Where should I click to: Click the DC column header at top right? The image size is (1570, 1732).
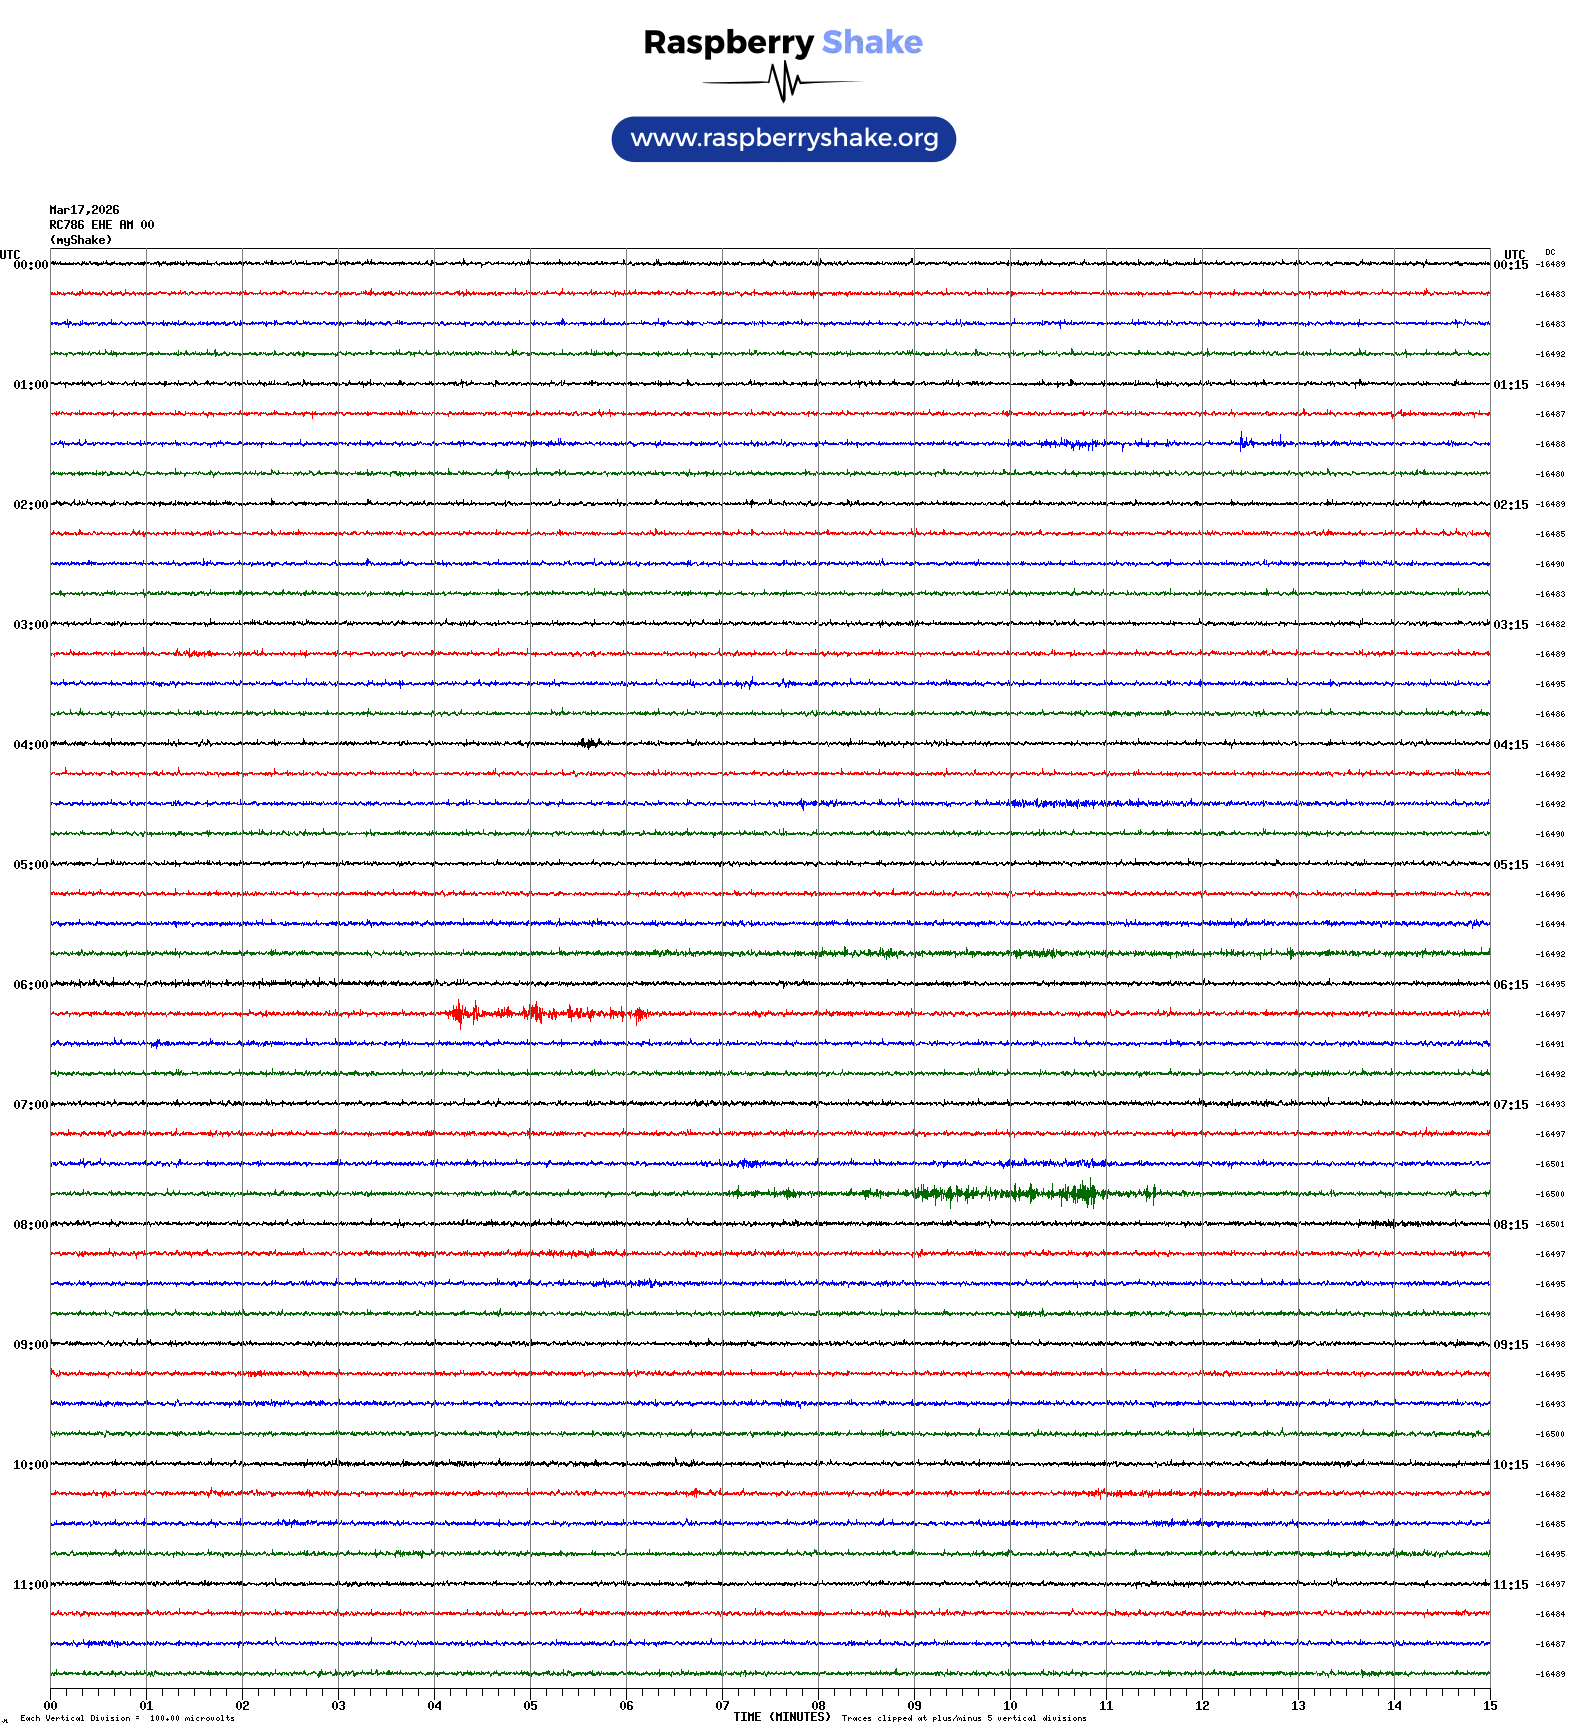click(x=1550, y=253)
